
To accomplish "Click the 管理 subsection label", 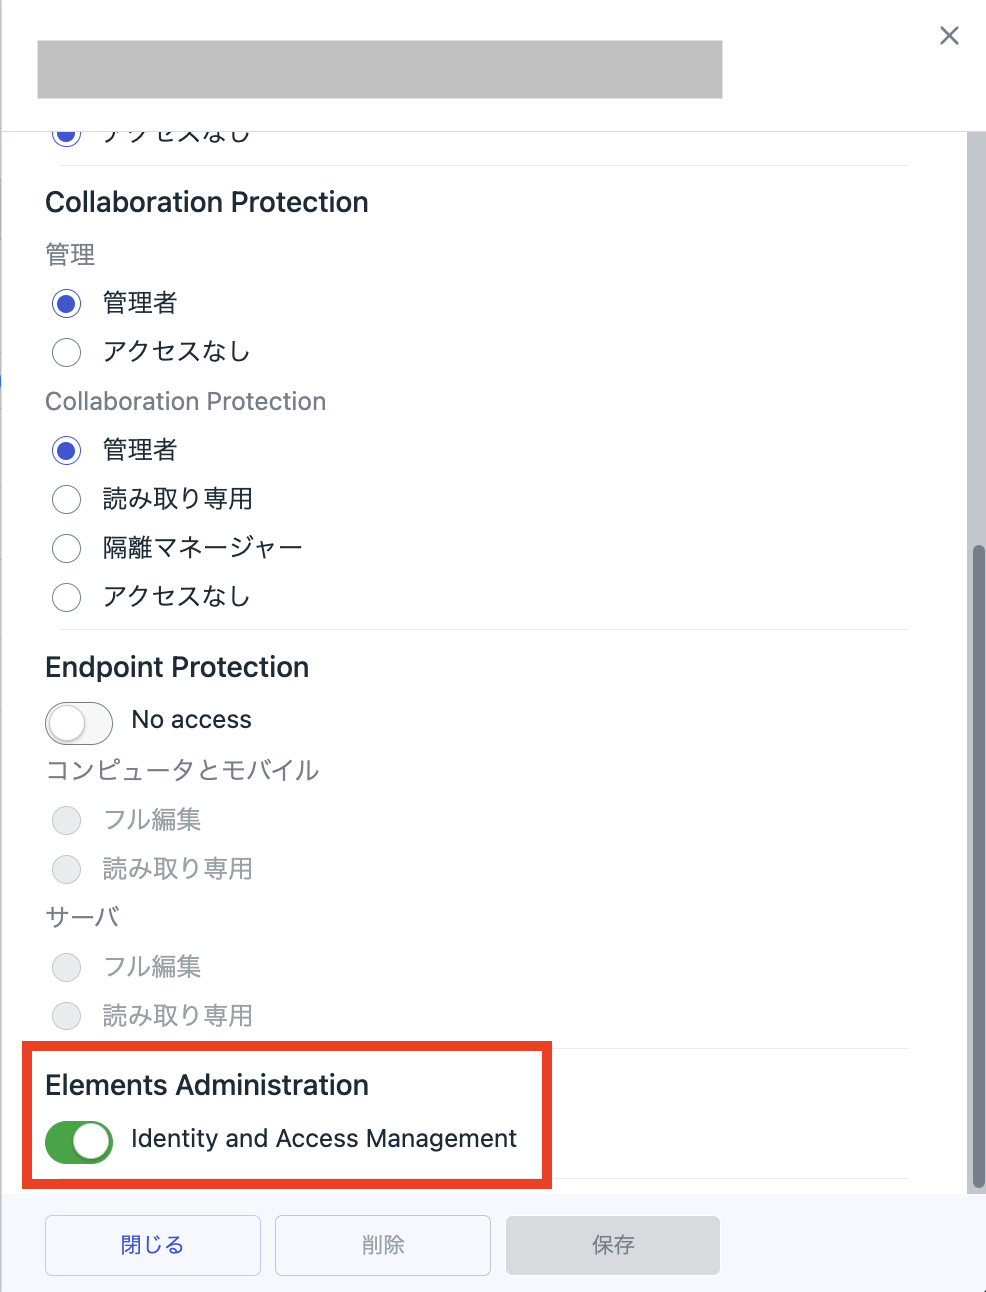I will [70, 255].
